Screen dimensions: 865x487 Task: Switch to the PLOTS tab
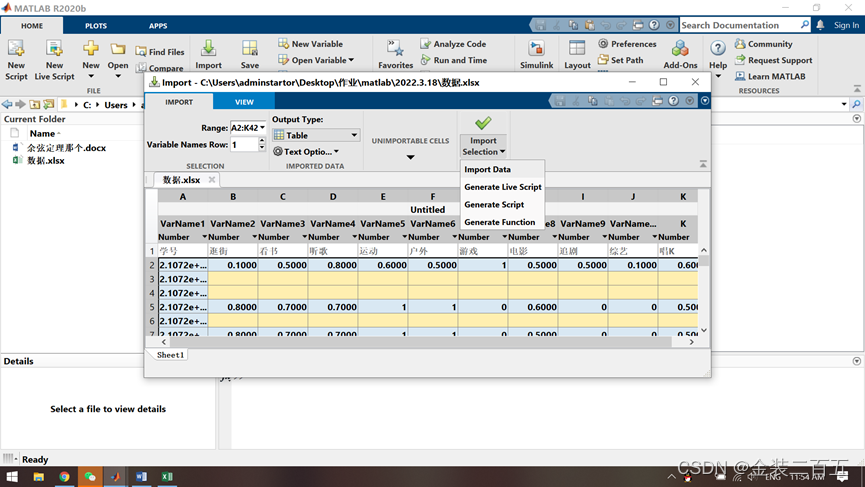tap(96, 26)
